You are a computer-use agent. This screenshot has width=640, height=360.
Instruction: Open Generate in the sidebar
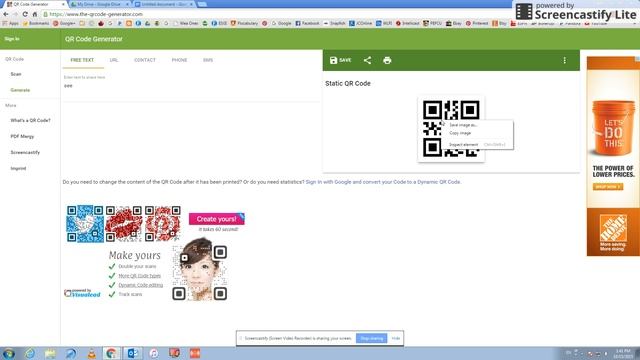(20, 90)
